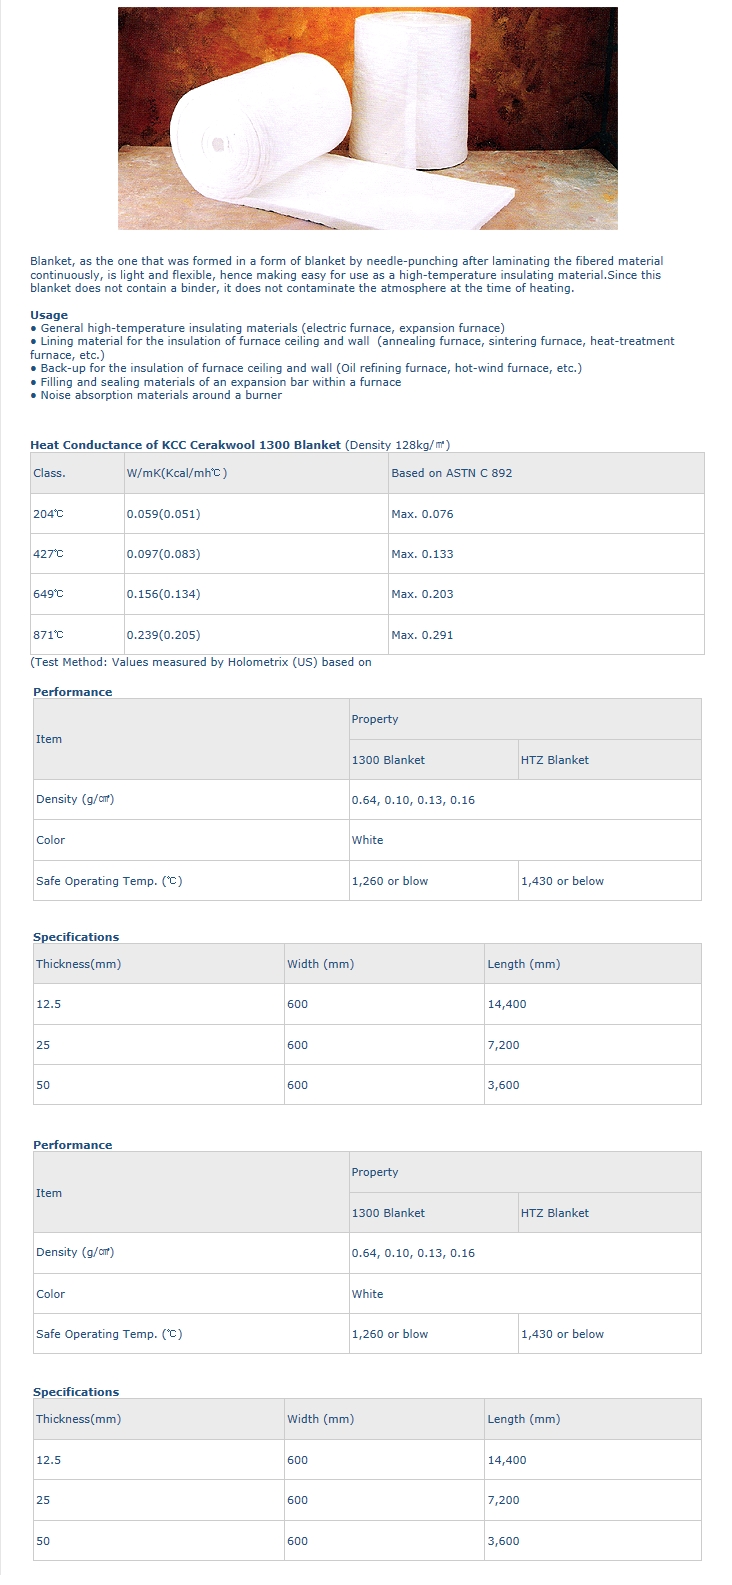Click the bold "Usage" heading
Screen dimensions: 732x1585
tap(49, 315)
